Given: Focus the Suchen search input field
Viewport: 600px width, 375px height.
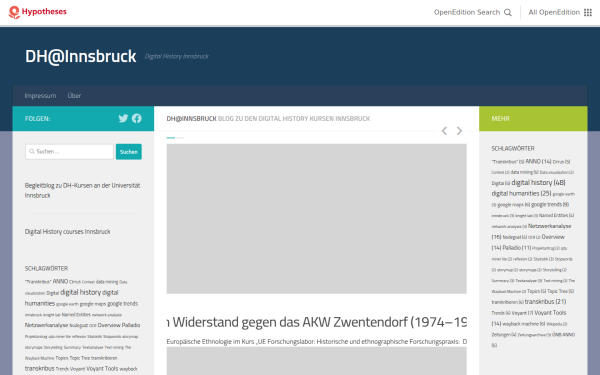Looking at the screenshot, I should click(x=69, y=152).
